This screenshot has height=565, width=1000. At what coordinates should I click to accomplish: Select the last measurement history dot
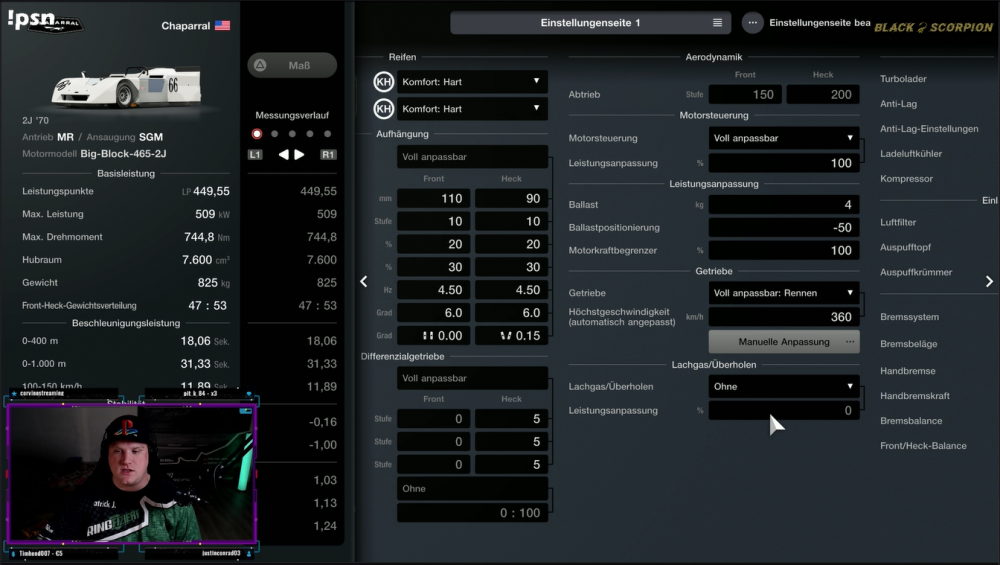pyautogui.click(x=327, y=133)
